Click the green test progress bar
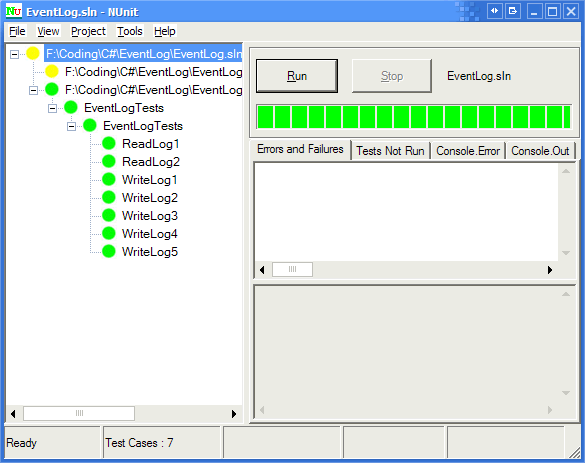 tap(414, 117)
